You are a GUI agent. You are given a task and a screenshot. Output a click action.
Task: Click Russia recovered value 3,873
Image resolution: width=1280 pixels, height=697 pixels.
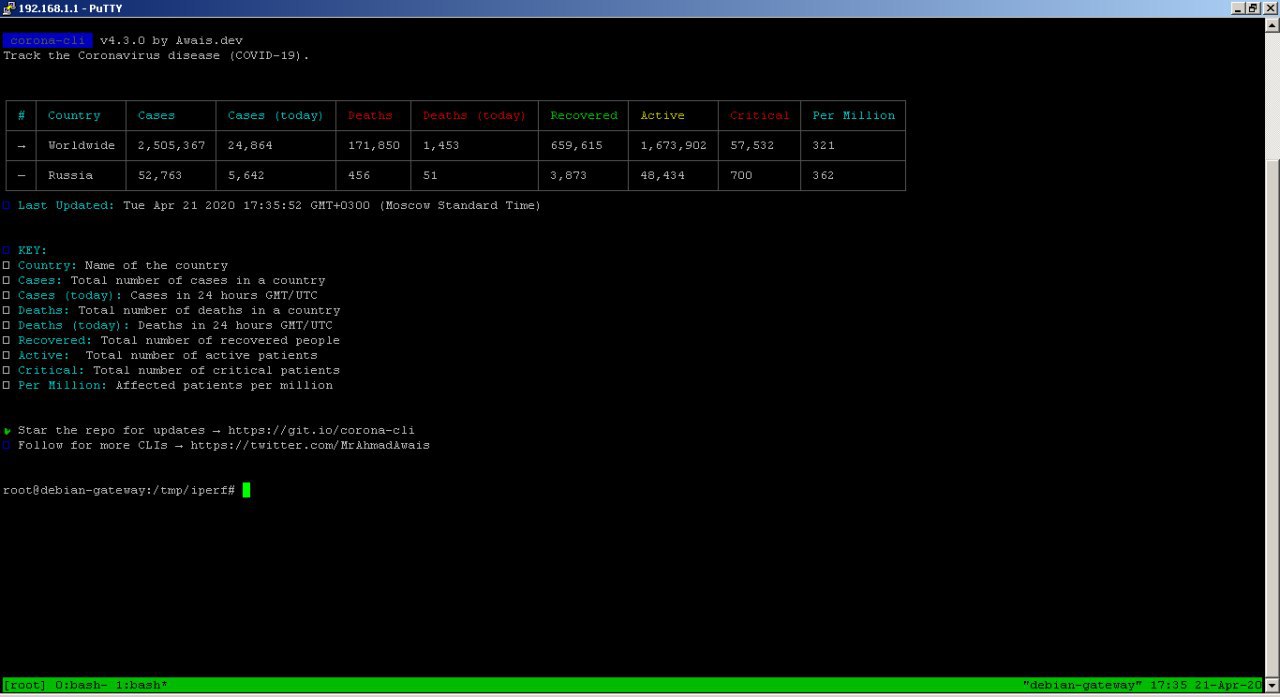point(569,176)
